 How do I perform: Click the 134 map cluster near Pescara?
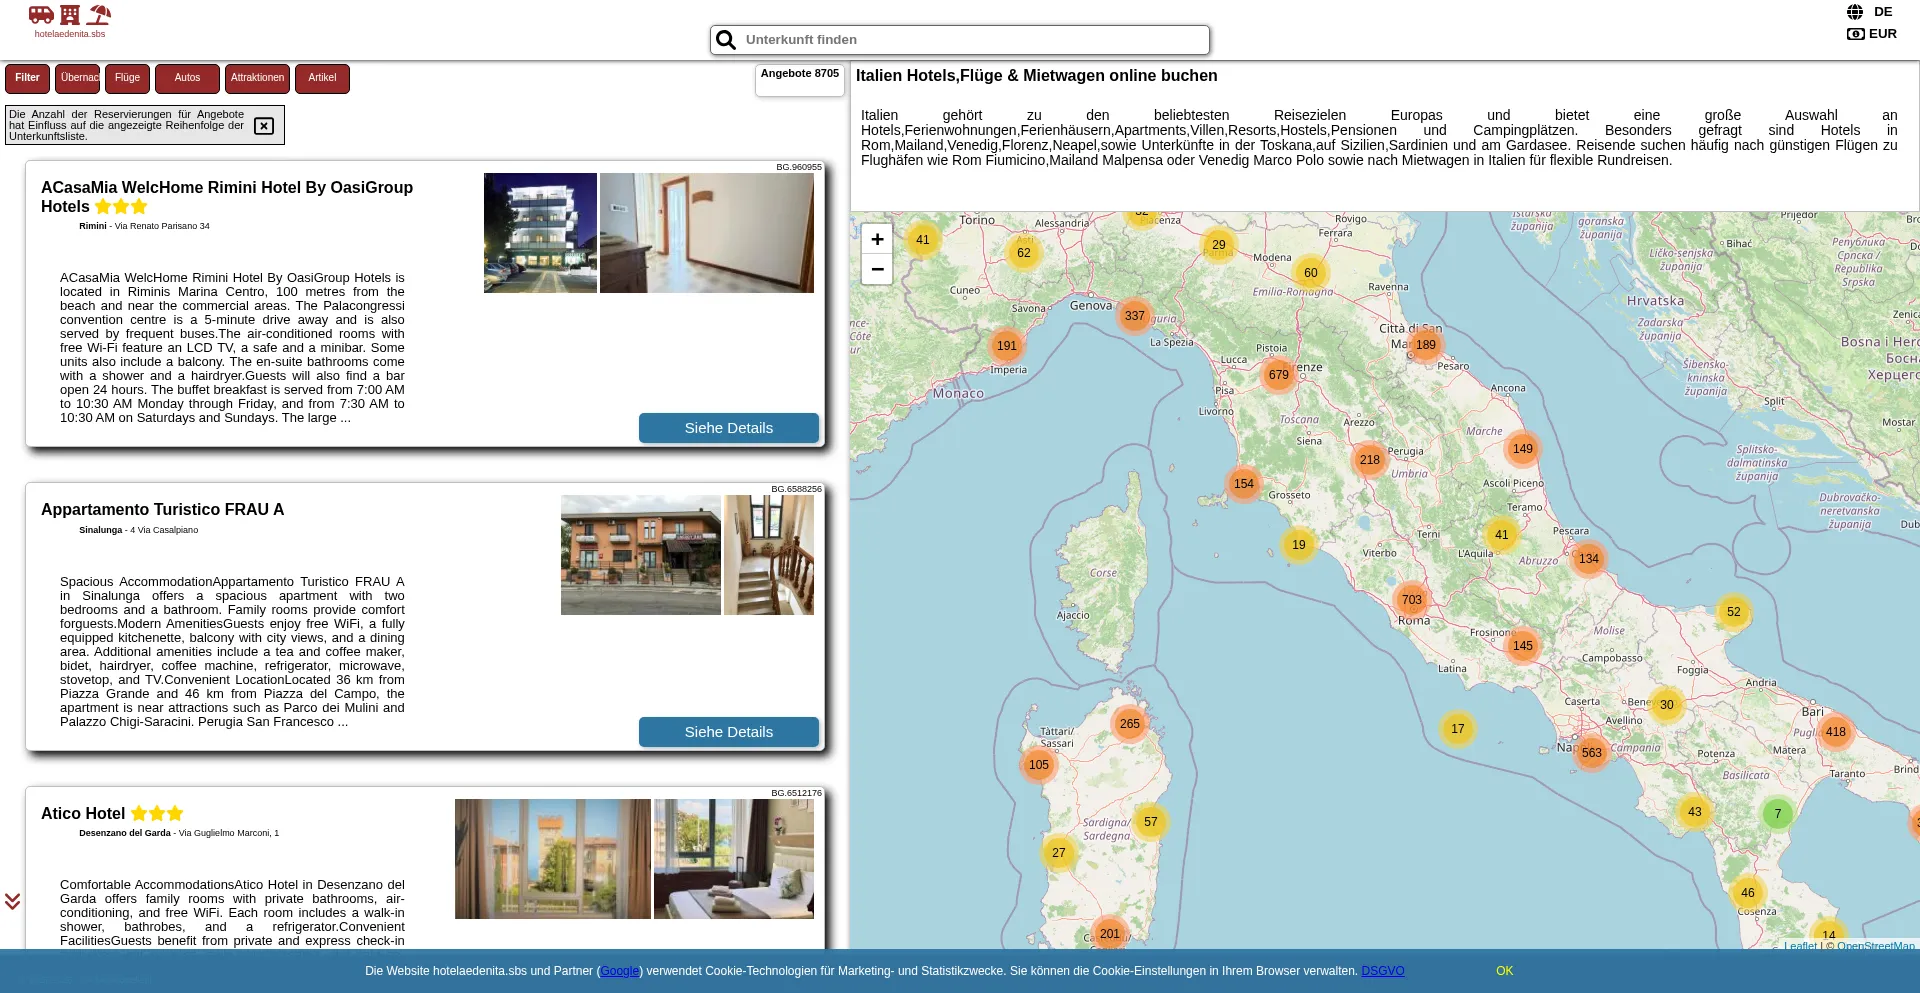point(1589,559)
